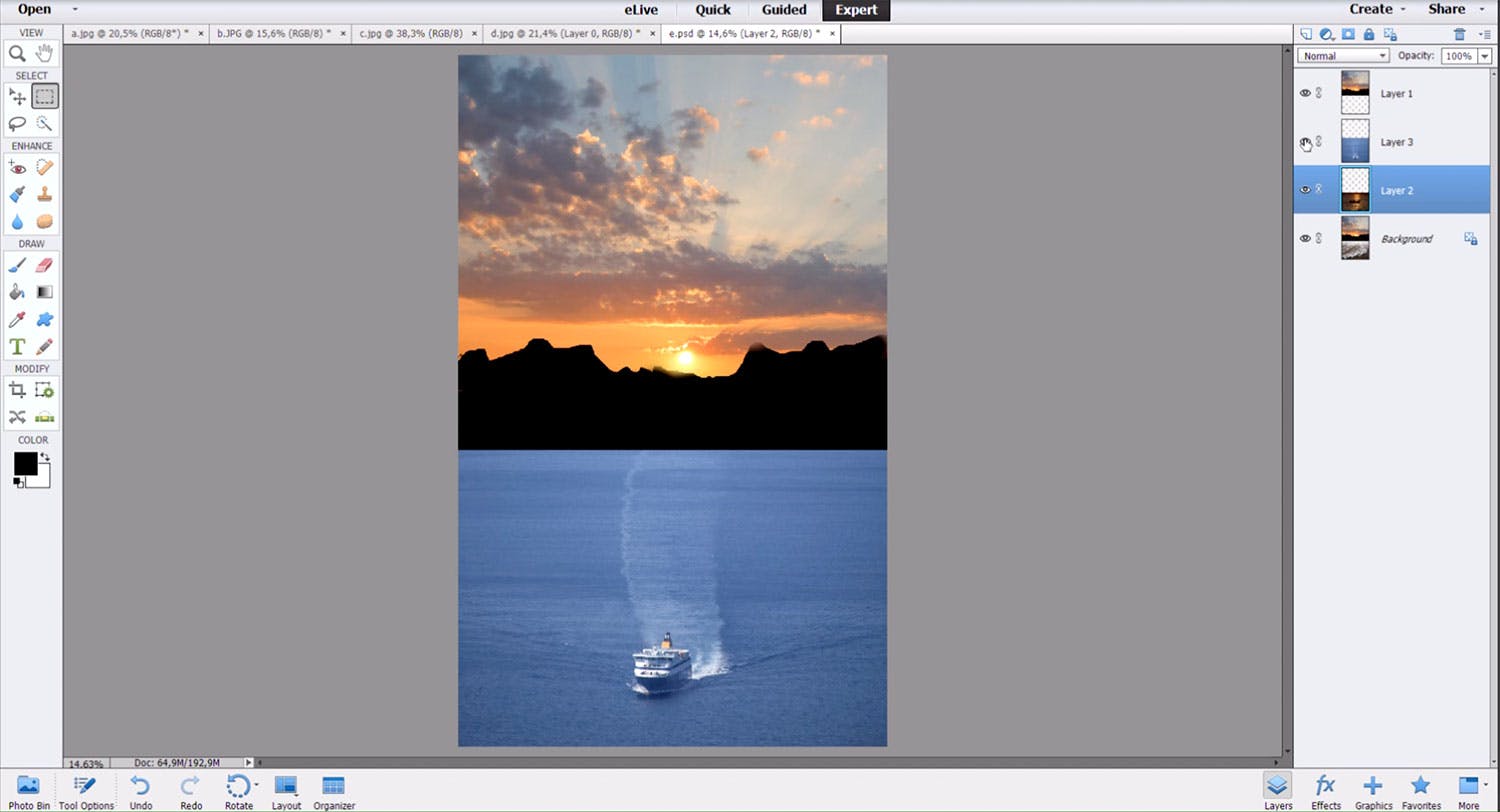
Task: Expand the Opacity dropdown arrow
Action: pos(1484,56)
